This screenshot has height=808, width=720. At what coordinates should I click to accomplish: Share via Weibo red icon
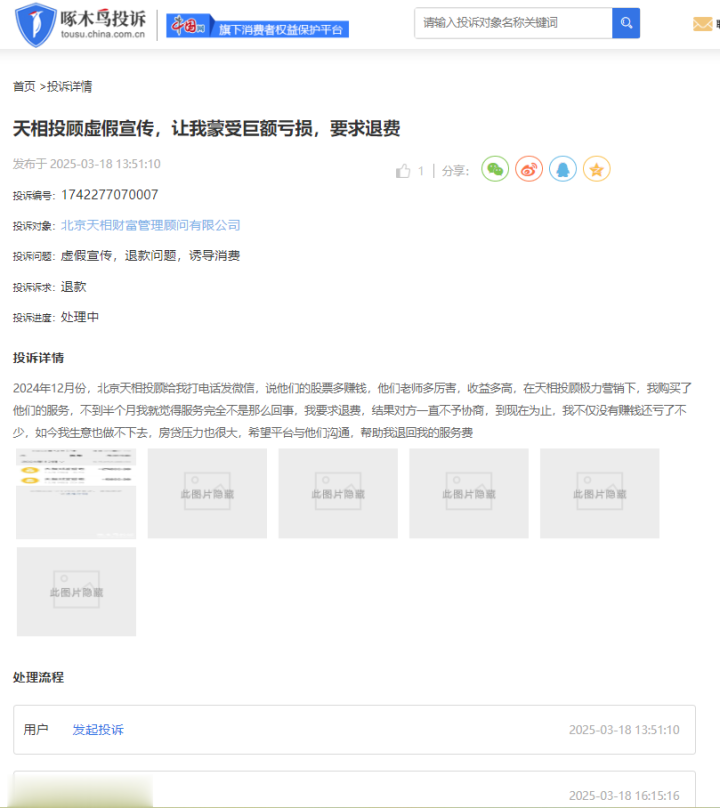point(529,169)
